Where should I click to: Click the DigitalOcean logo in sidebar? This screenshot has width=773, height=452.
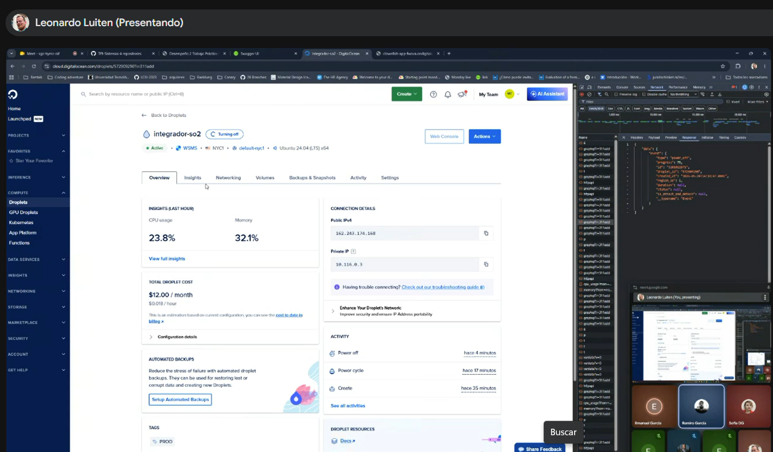(13, 94)
